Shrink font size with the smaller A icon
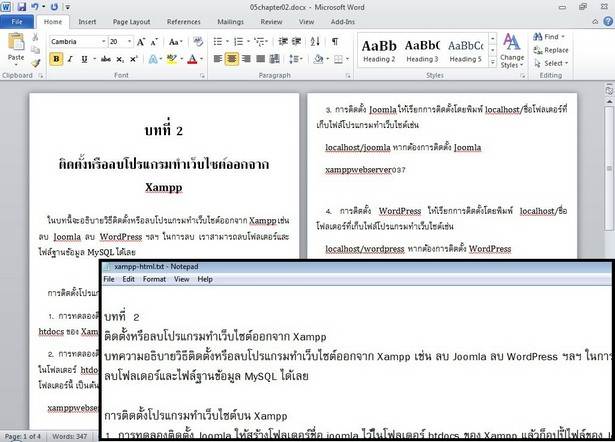This screenshot has height=442, width=615. click(154, 42)
